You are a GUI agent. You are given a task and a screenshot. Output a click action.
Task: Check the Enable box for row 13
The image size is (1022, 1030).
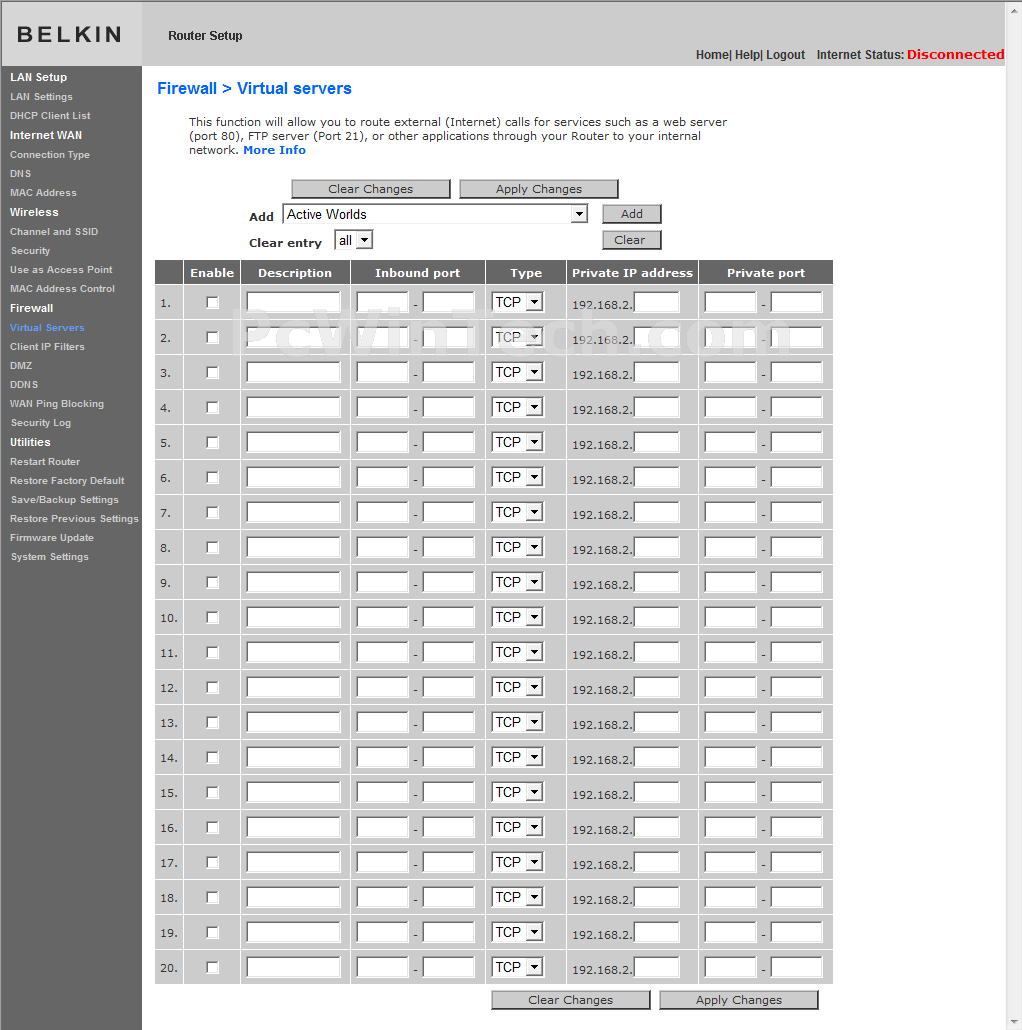pyautogui.click(x=212, y=723)
